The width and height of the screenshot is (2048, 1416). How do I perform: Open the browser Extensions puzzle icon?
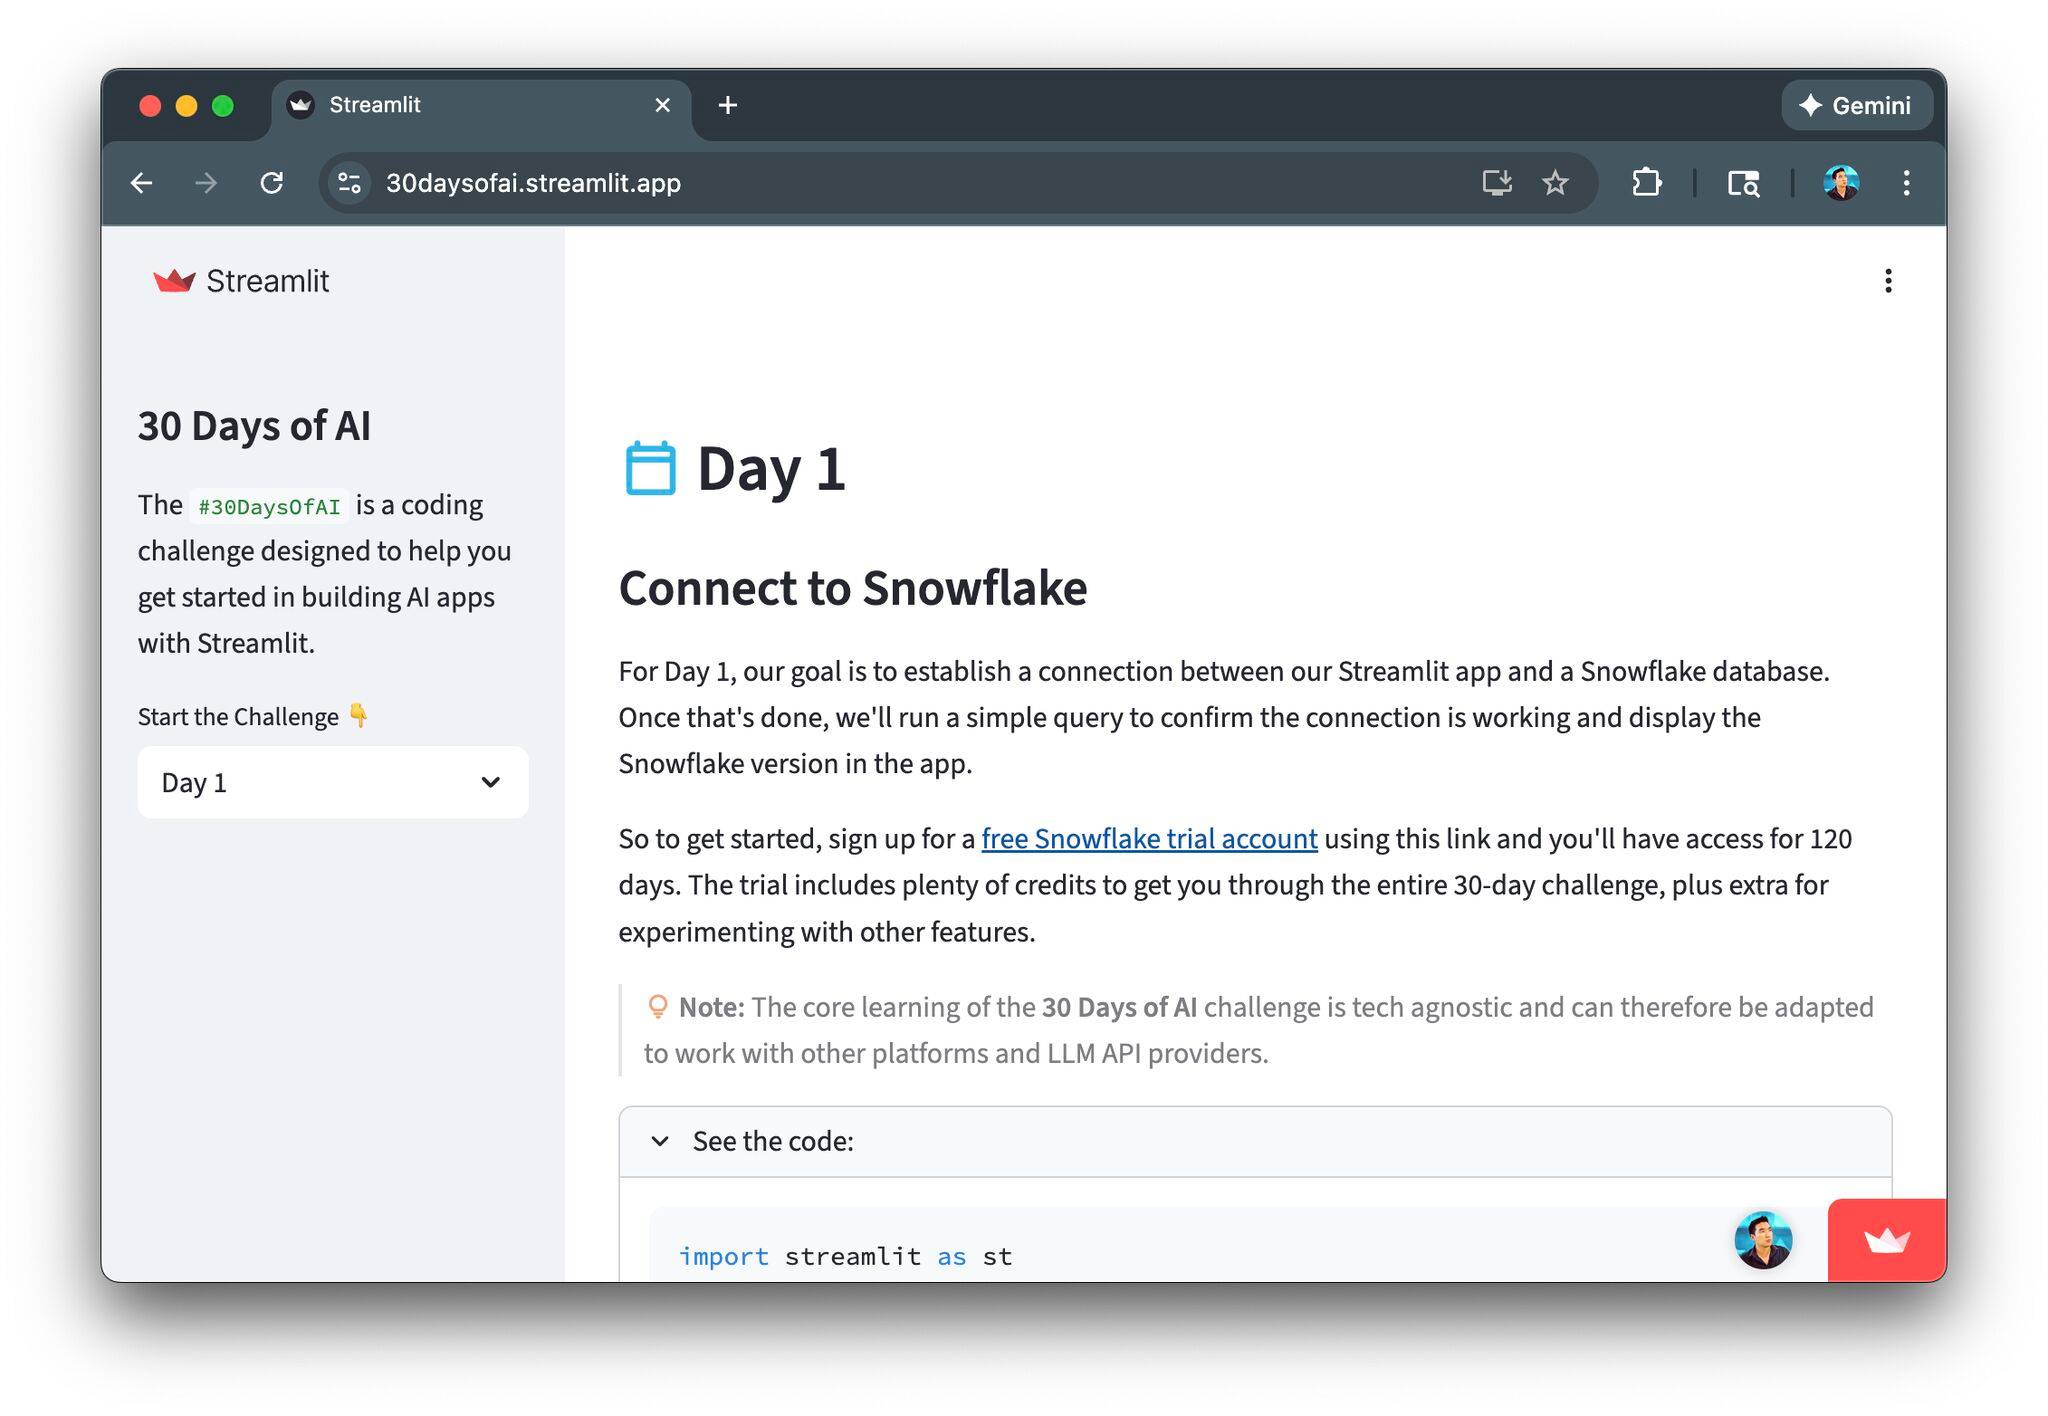[1646, 183]
